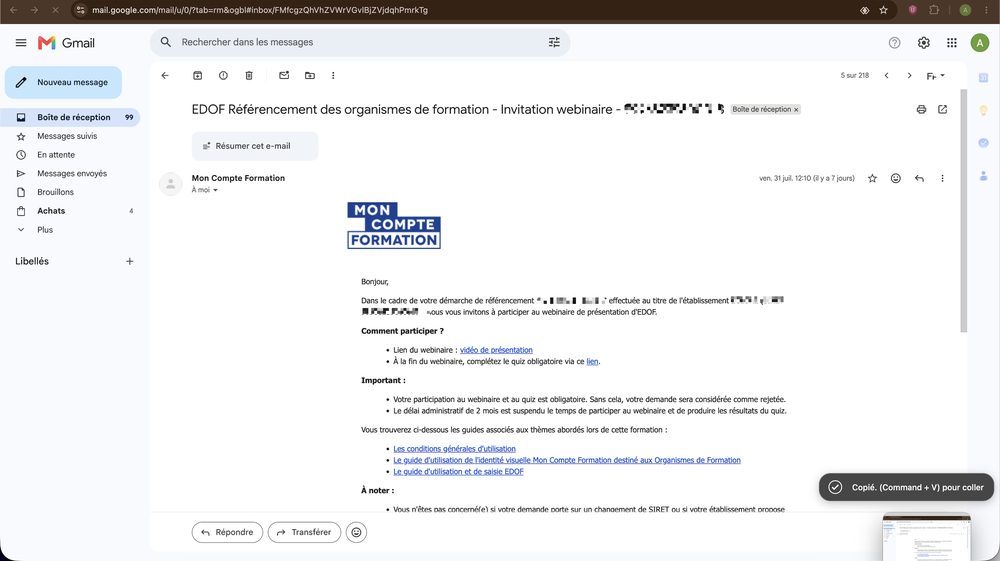The image size is (1000, 561).
Task: Mark the email as unread
Action: pos(284,75)
